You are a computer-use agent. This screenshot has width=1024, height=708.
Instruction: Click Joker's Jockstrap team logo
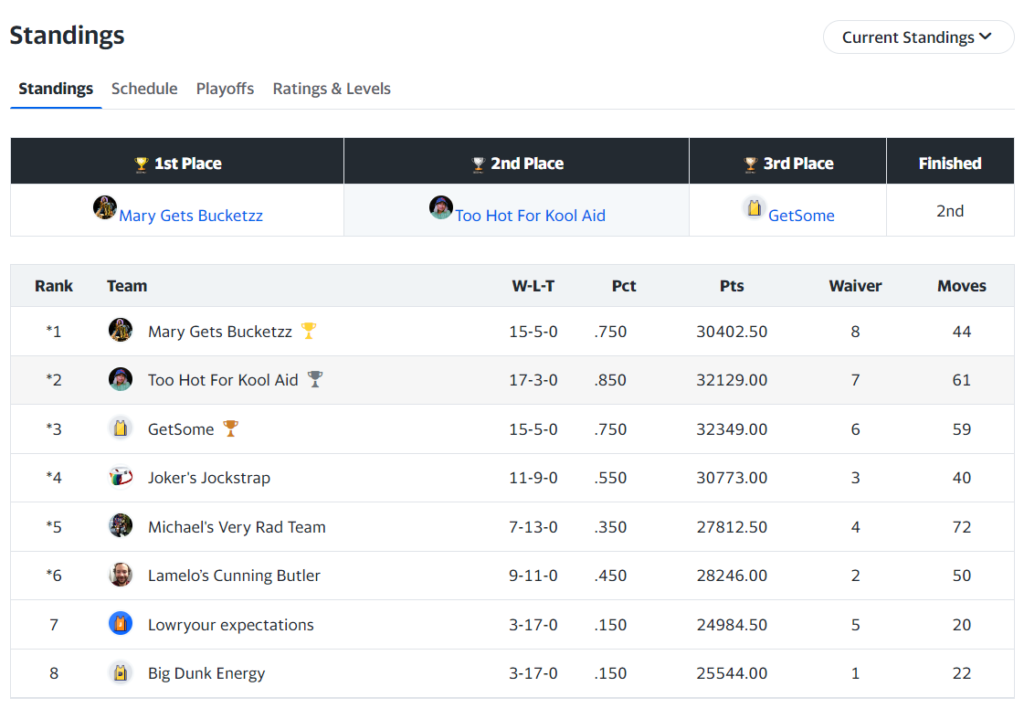(120, 477)
